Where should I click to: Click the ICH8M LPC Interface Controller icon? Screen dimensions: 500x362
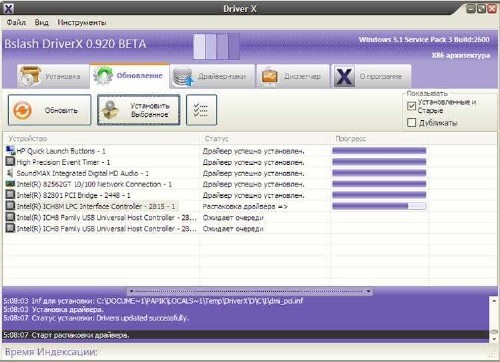pos(11,206)
